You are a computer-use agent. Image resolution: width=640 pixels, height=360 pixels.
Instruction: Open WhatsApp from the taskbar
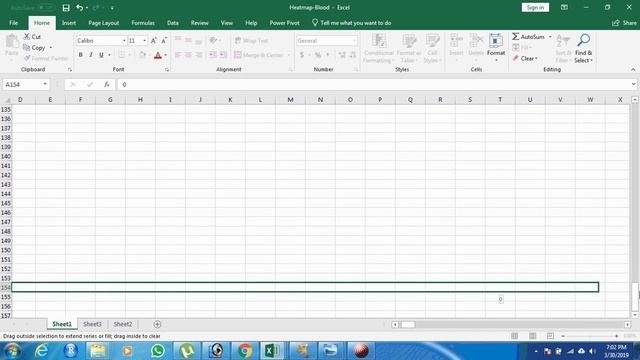(x=158, y=351)
